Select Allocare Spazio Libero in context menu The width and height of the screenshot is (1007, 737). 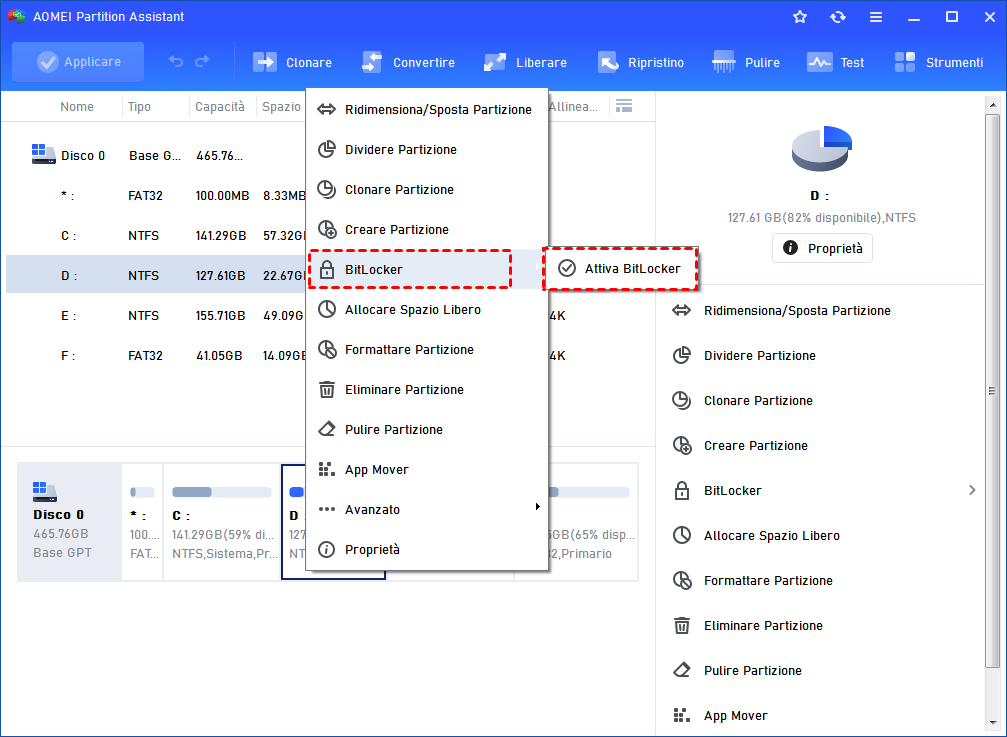pyautogui.click(x=427, y=309)
